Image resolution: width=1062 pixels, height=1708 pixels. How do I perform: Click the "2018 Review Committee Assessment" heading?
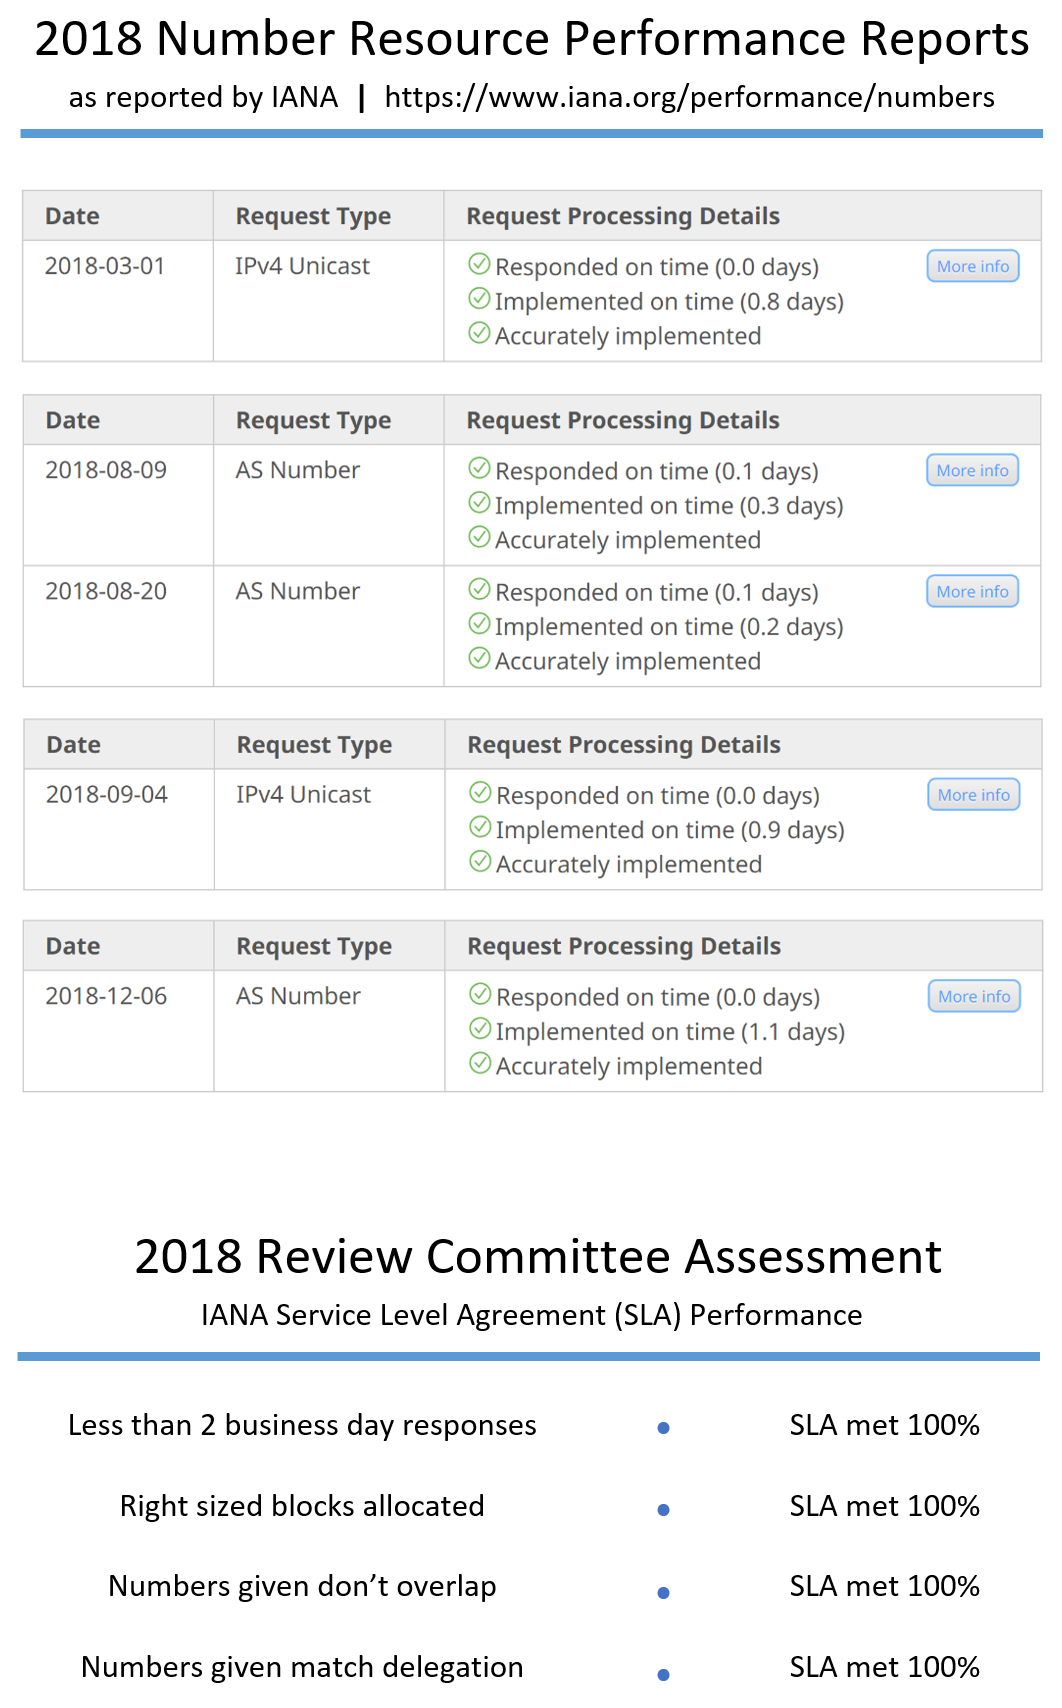[x=538, y=1257]
